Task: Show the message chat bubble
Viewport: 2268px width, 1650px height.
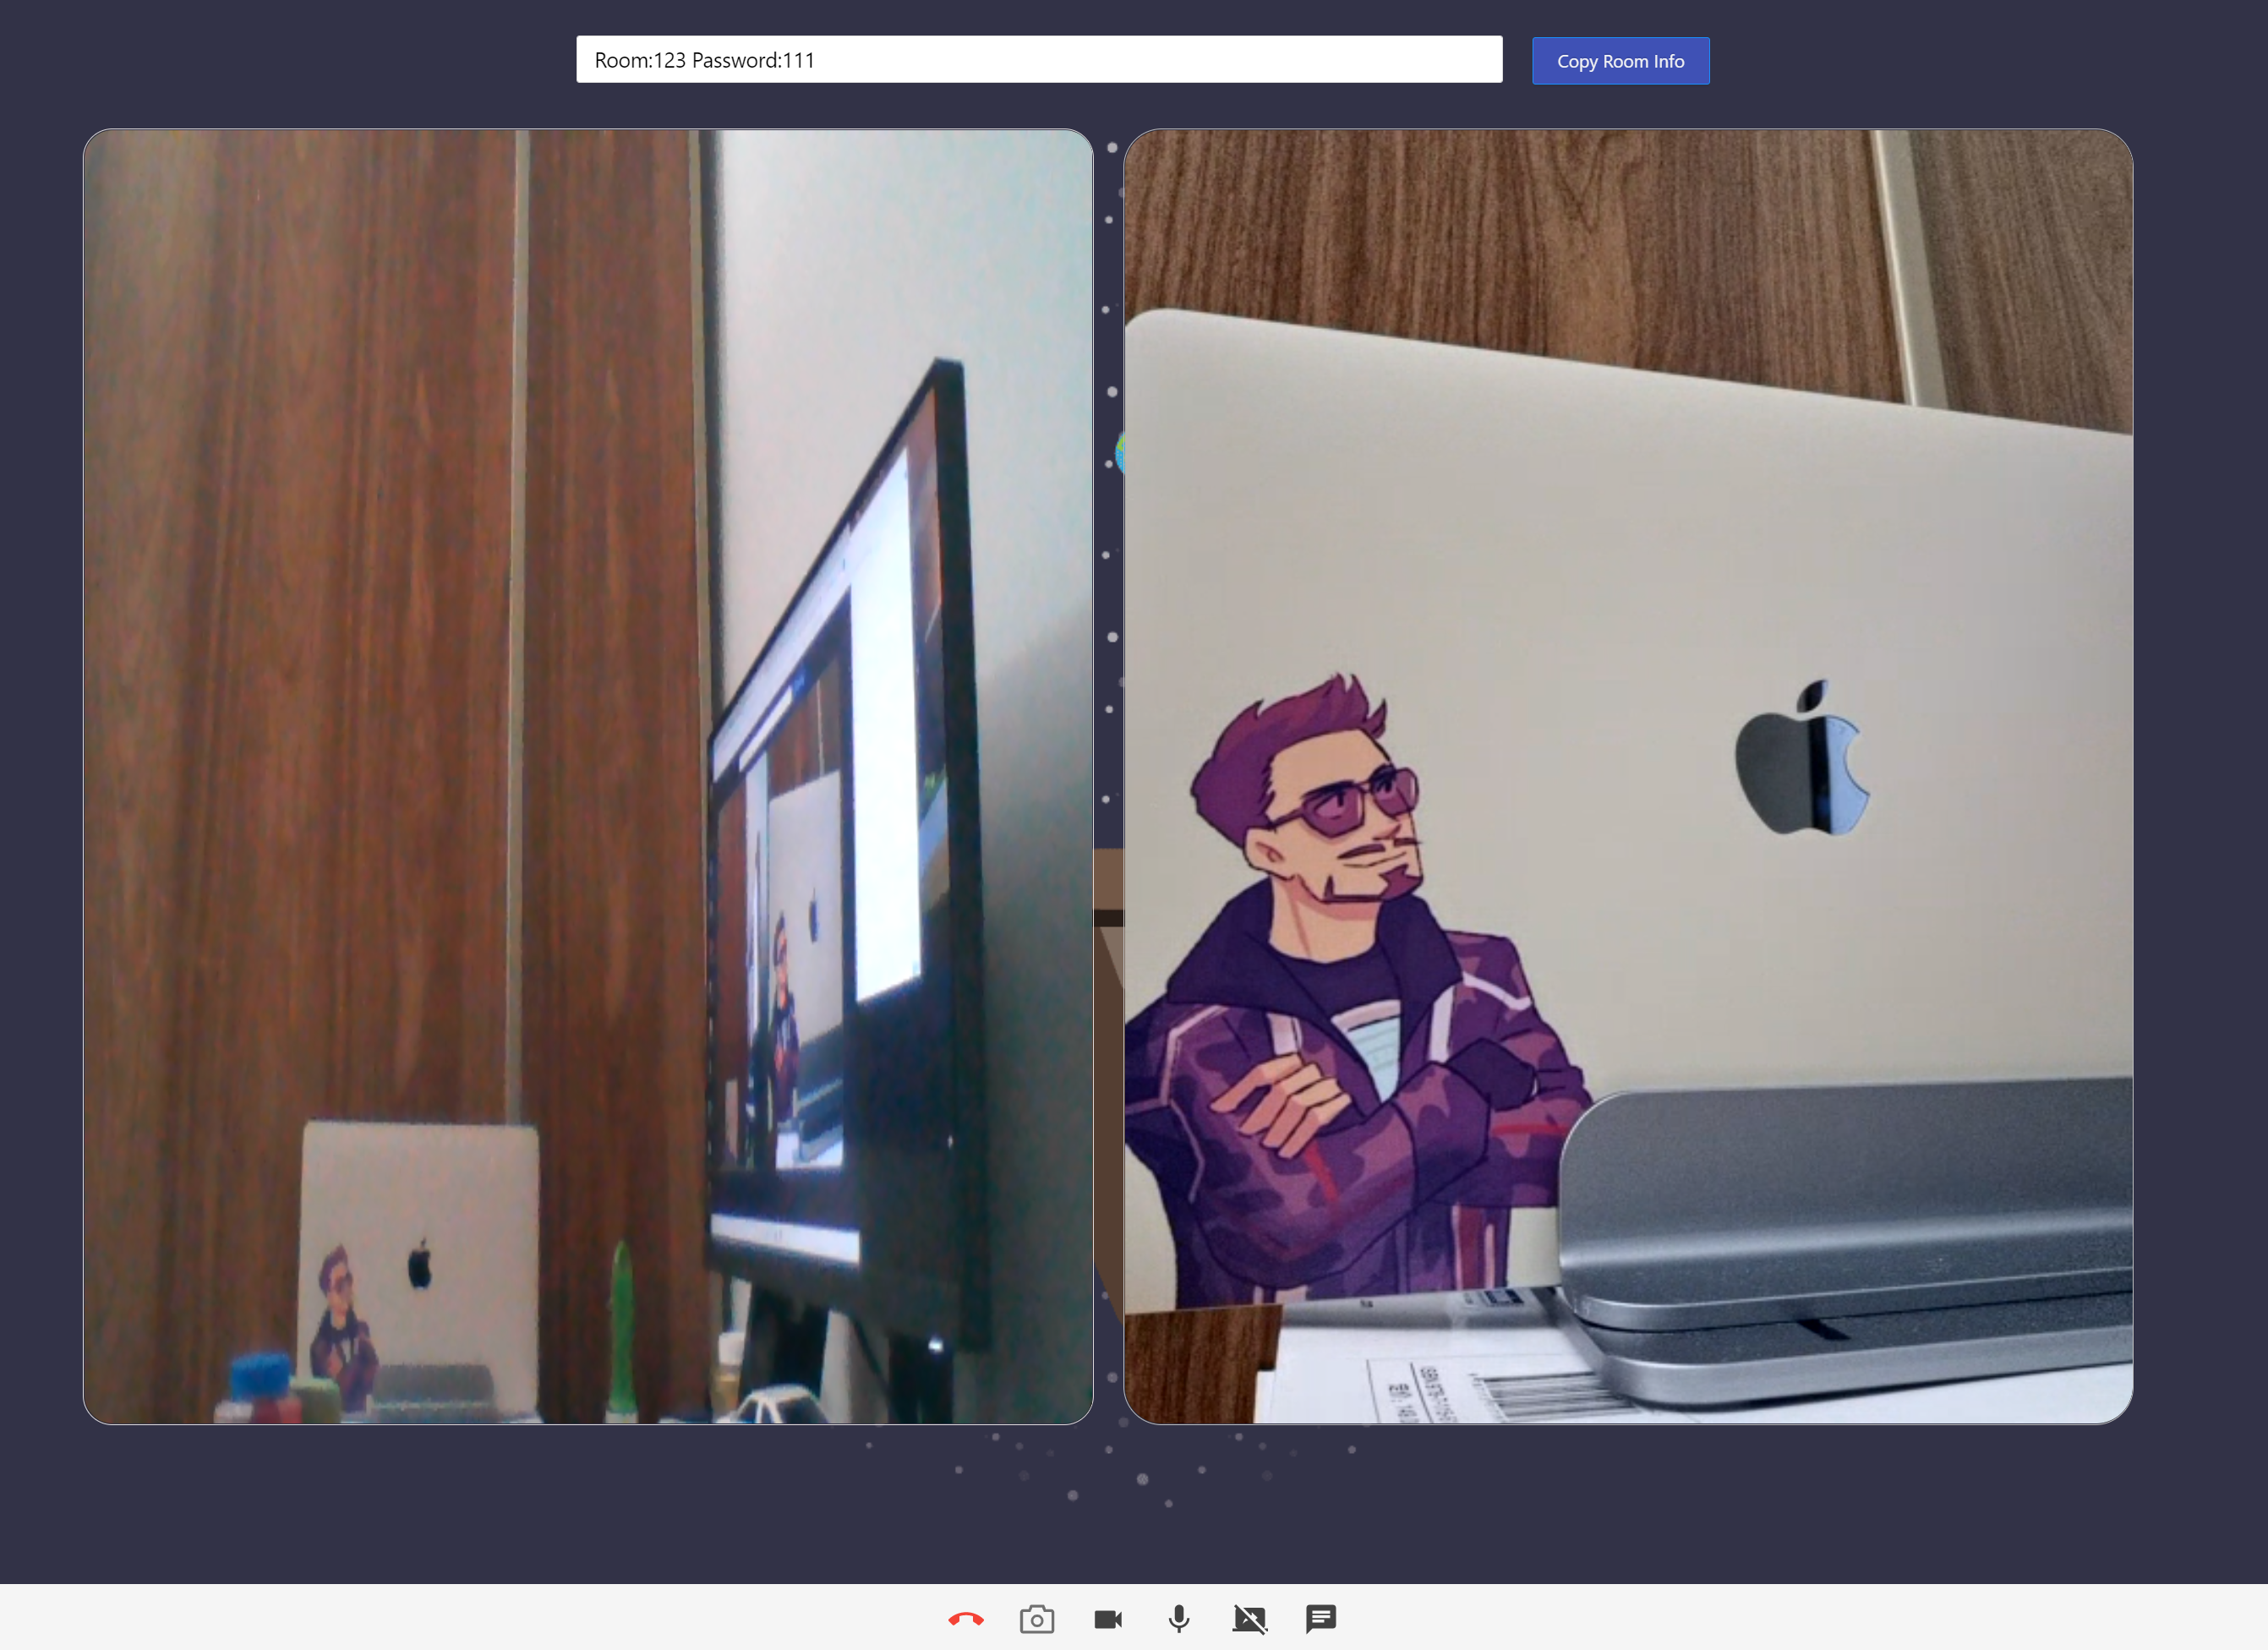Action: pyautogui.click(x=1320, y=1618)
